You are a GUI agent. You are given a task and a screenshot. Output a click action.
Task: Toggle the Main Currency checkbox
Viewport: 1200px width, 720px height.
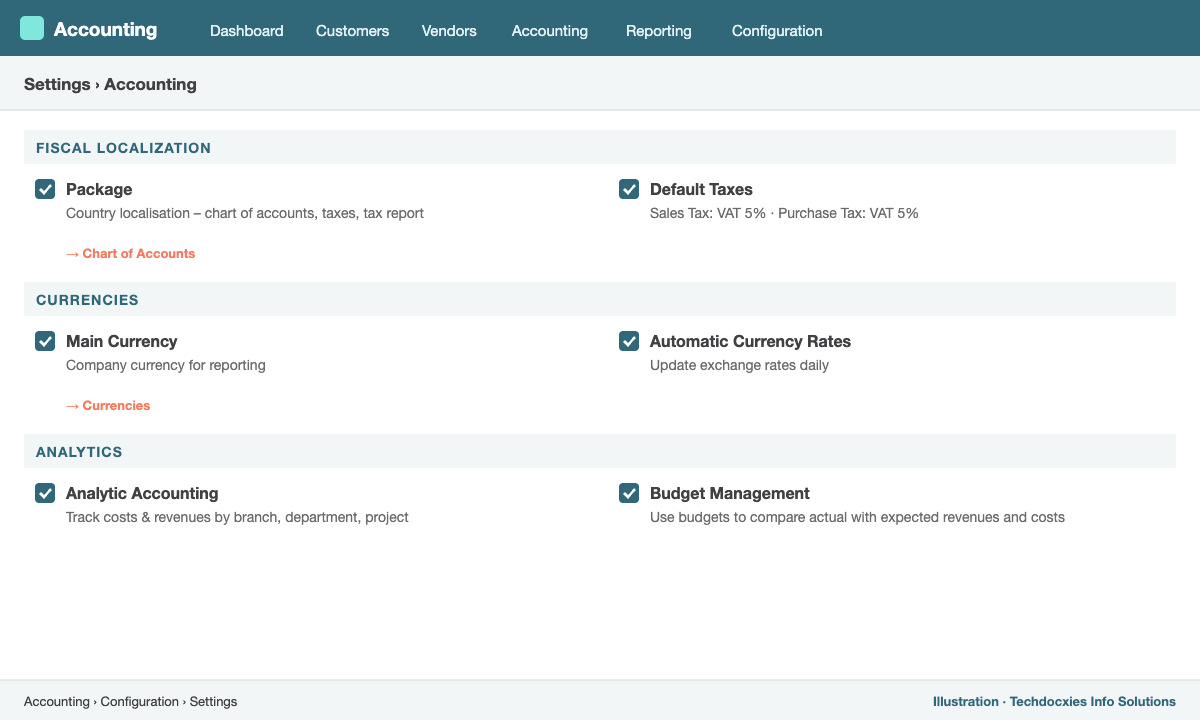click(x=45, y=341)
